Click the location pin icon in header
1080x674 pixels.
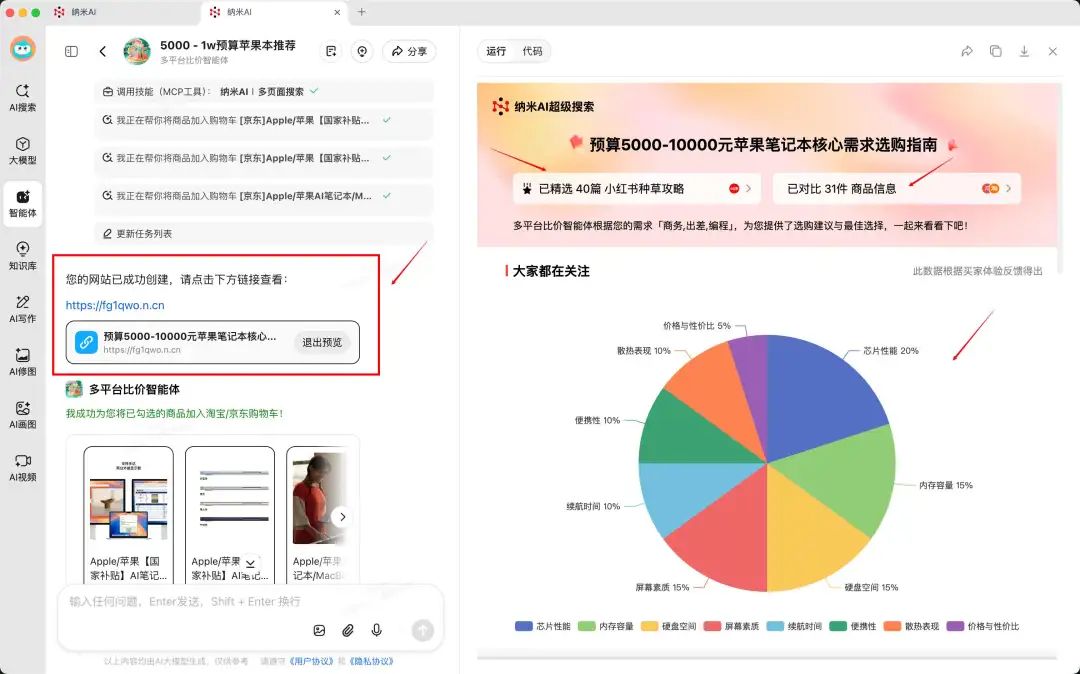[362, 52]
